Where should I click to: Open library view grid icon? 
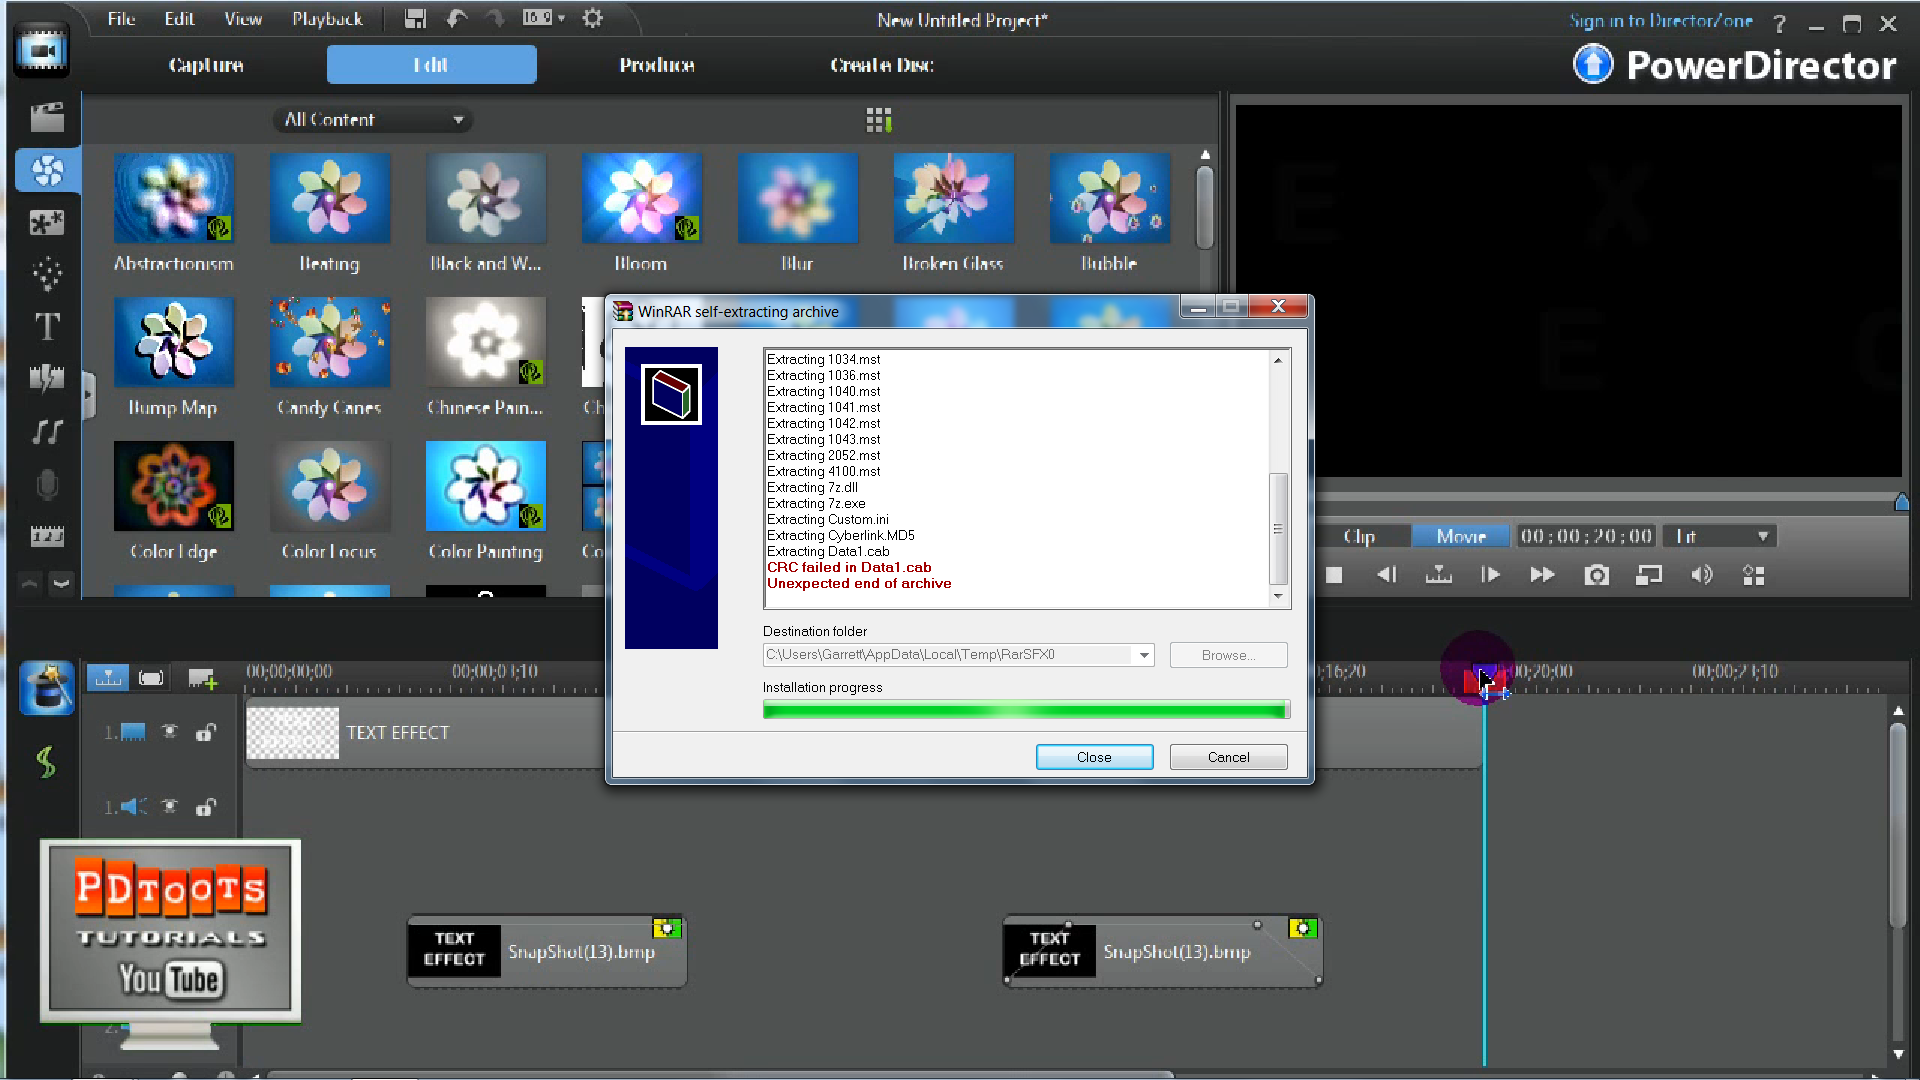(878, 120)
